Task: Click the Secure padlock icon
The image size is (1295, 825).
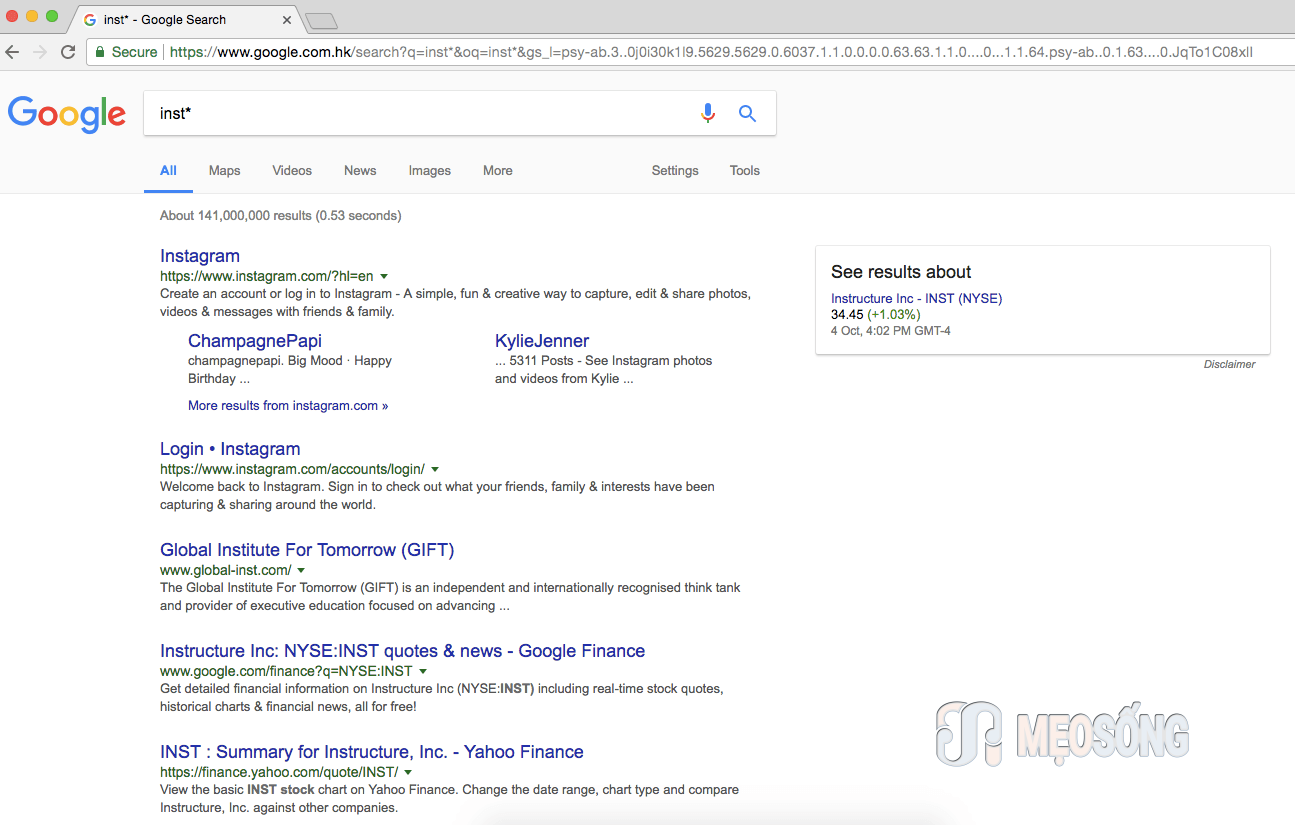Action: (100, 52)
